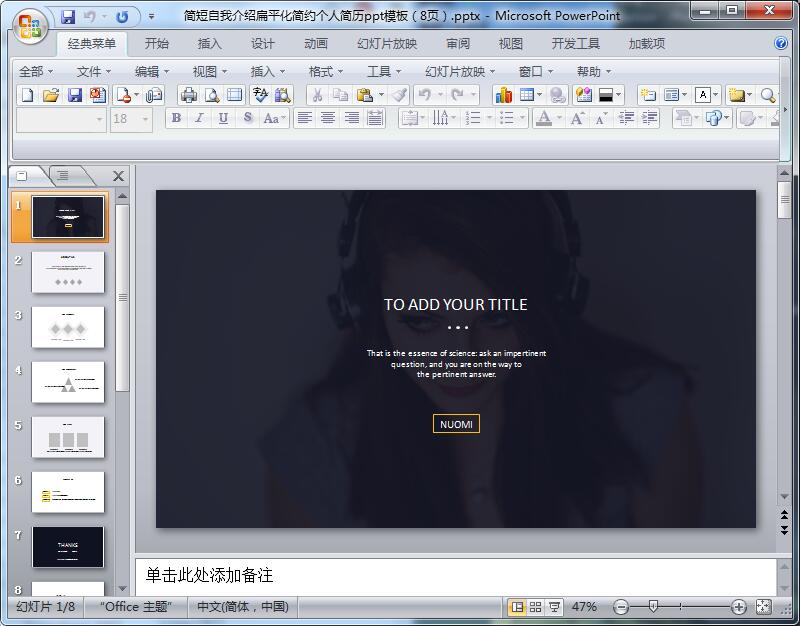
Task: Increase list indent level
Action: (x=649, y=118)
